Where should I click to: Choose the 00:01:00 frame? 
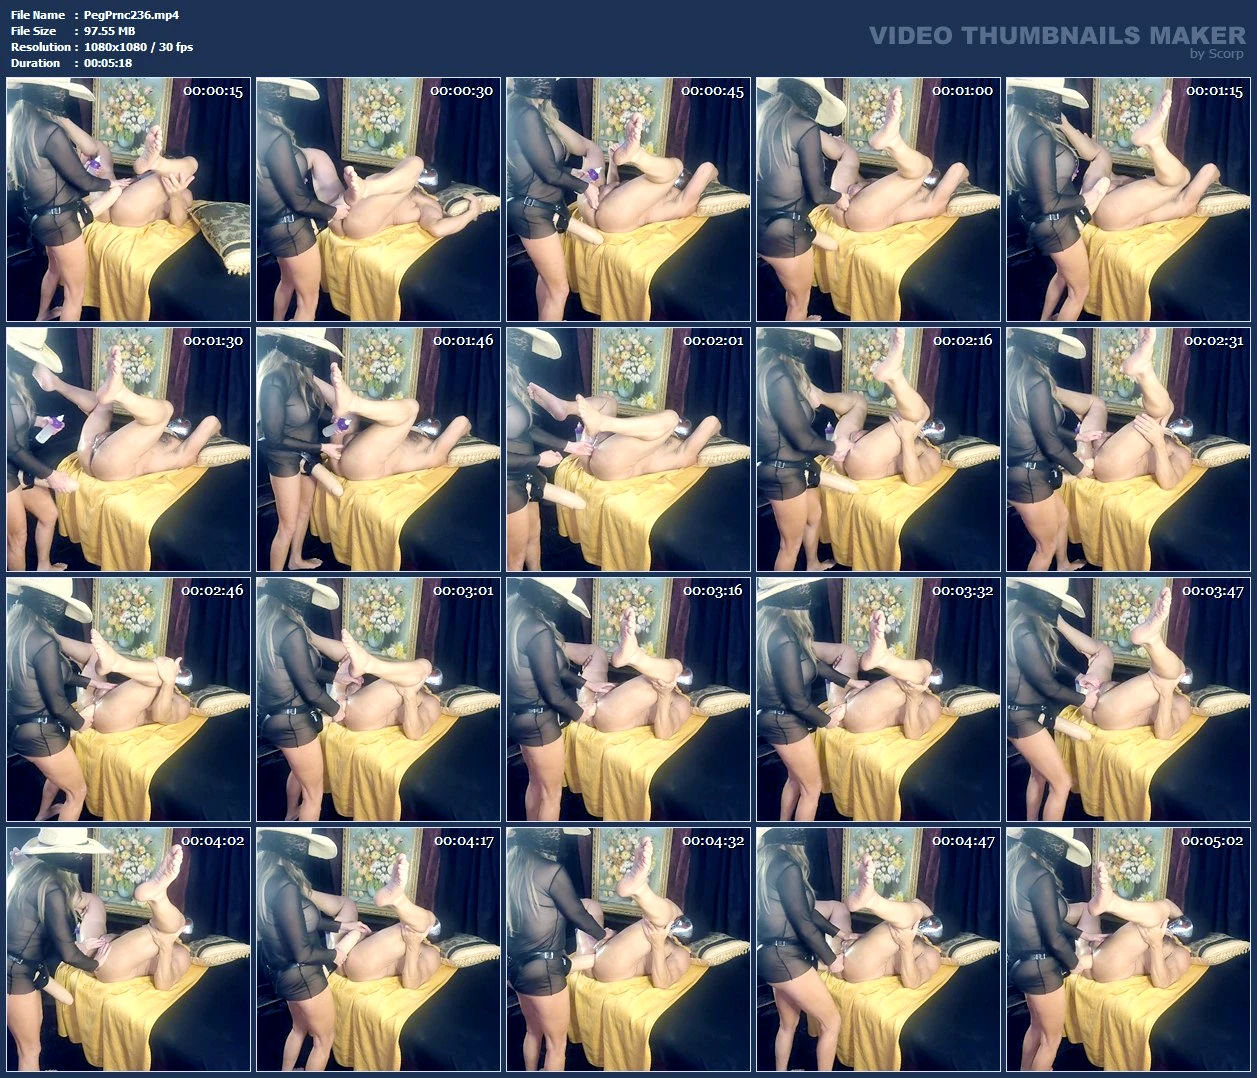tap(878, 199)
